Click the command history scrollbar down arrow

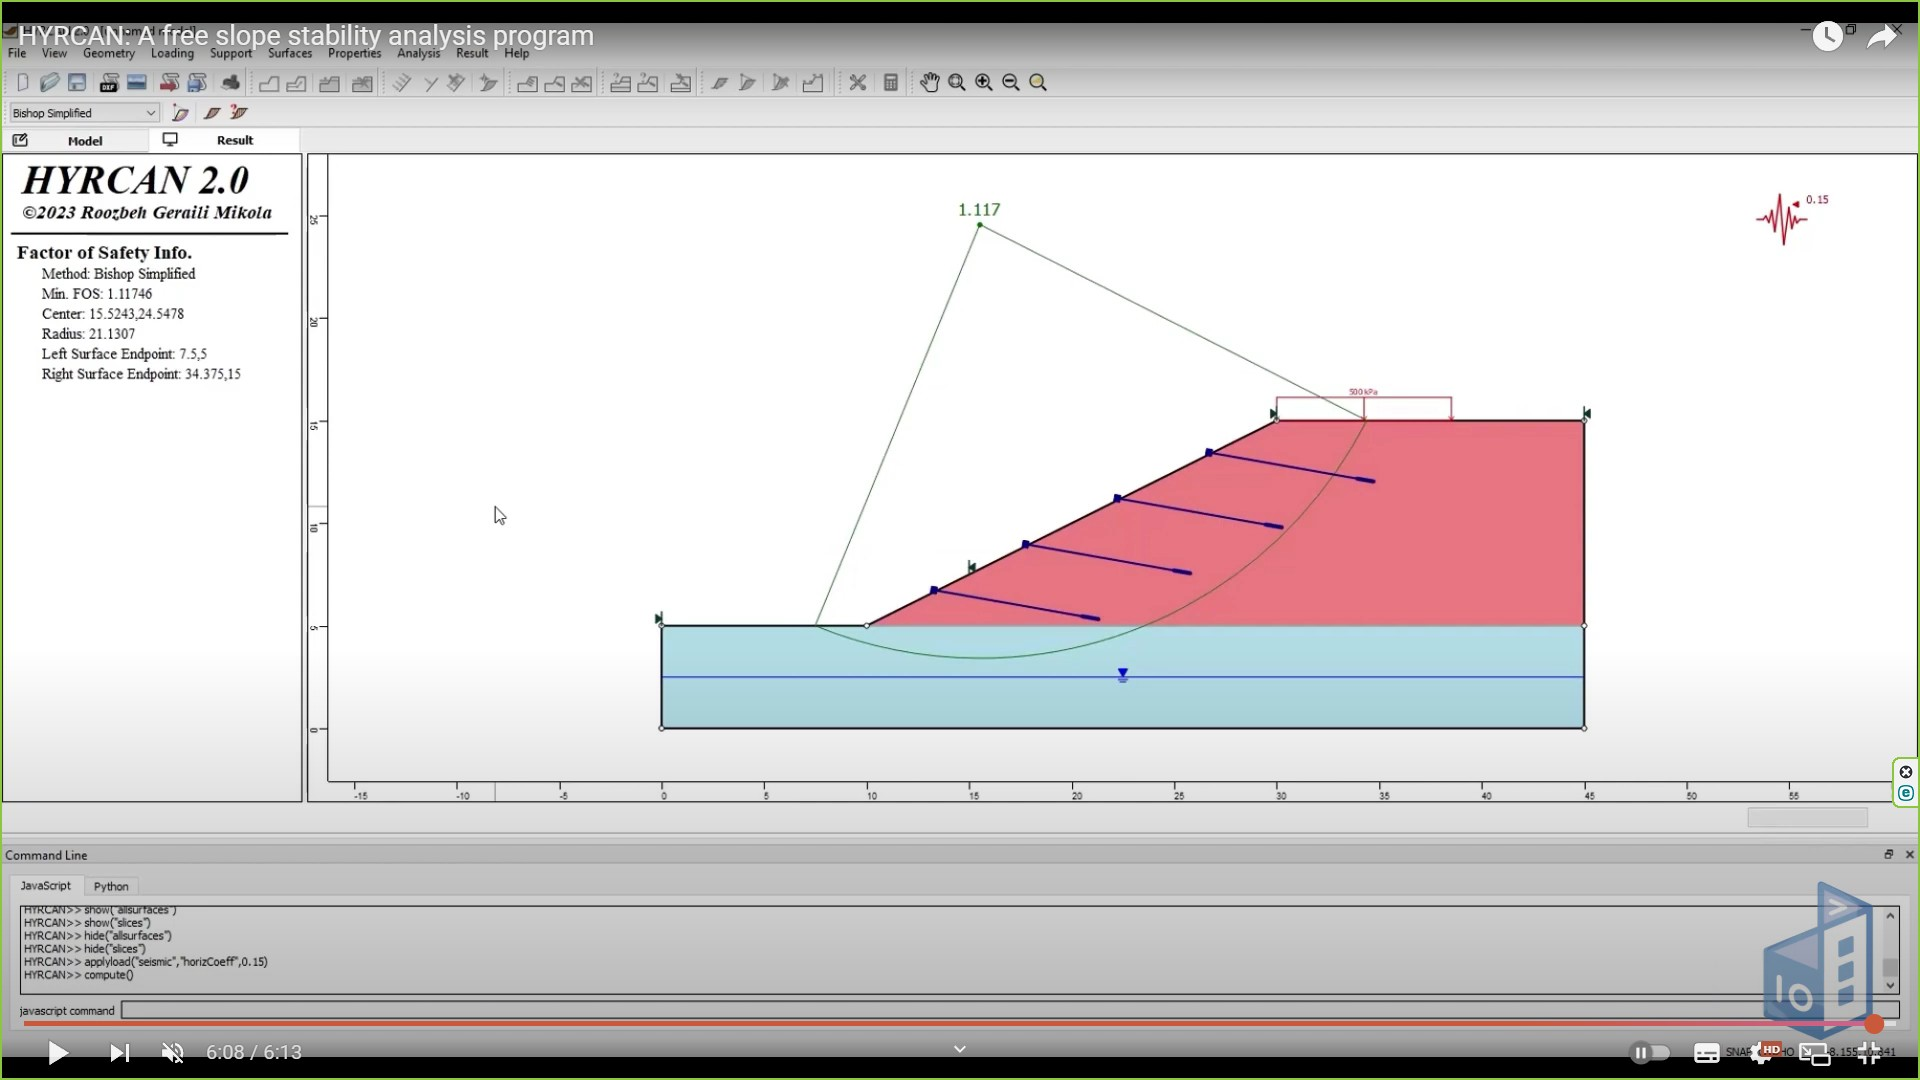(x=1890, y=986)
